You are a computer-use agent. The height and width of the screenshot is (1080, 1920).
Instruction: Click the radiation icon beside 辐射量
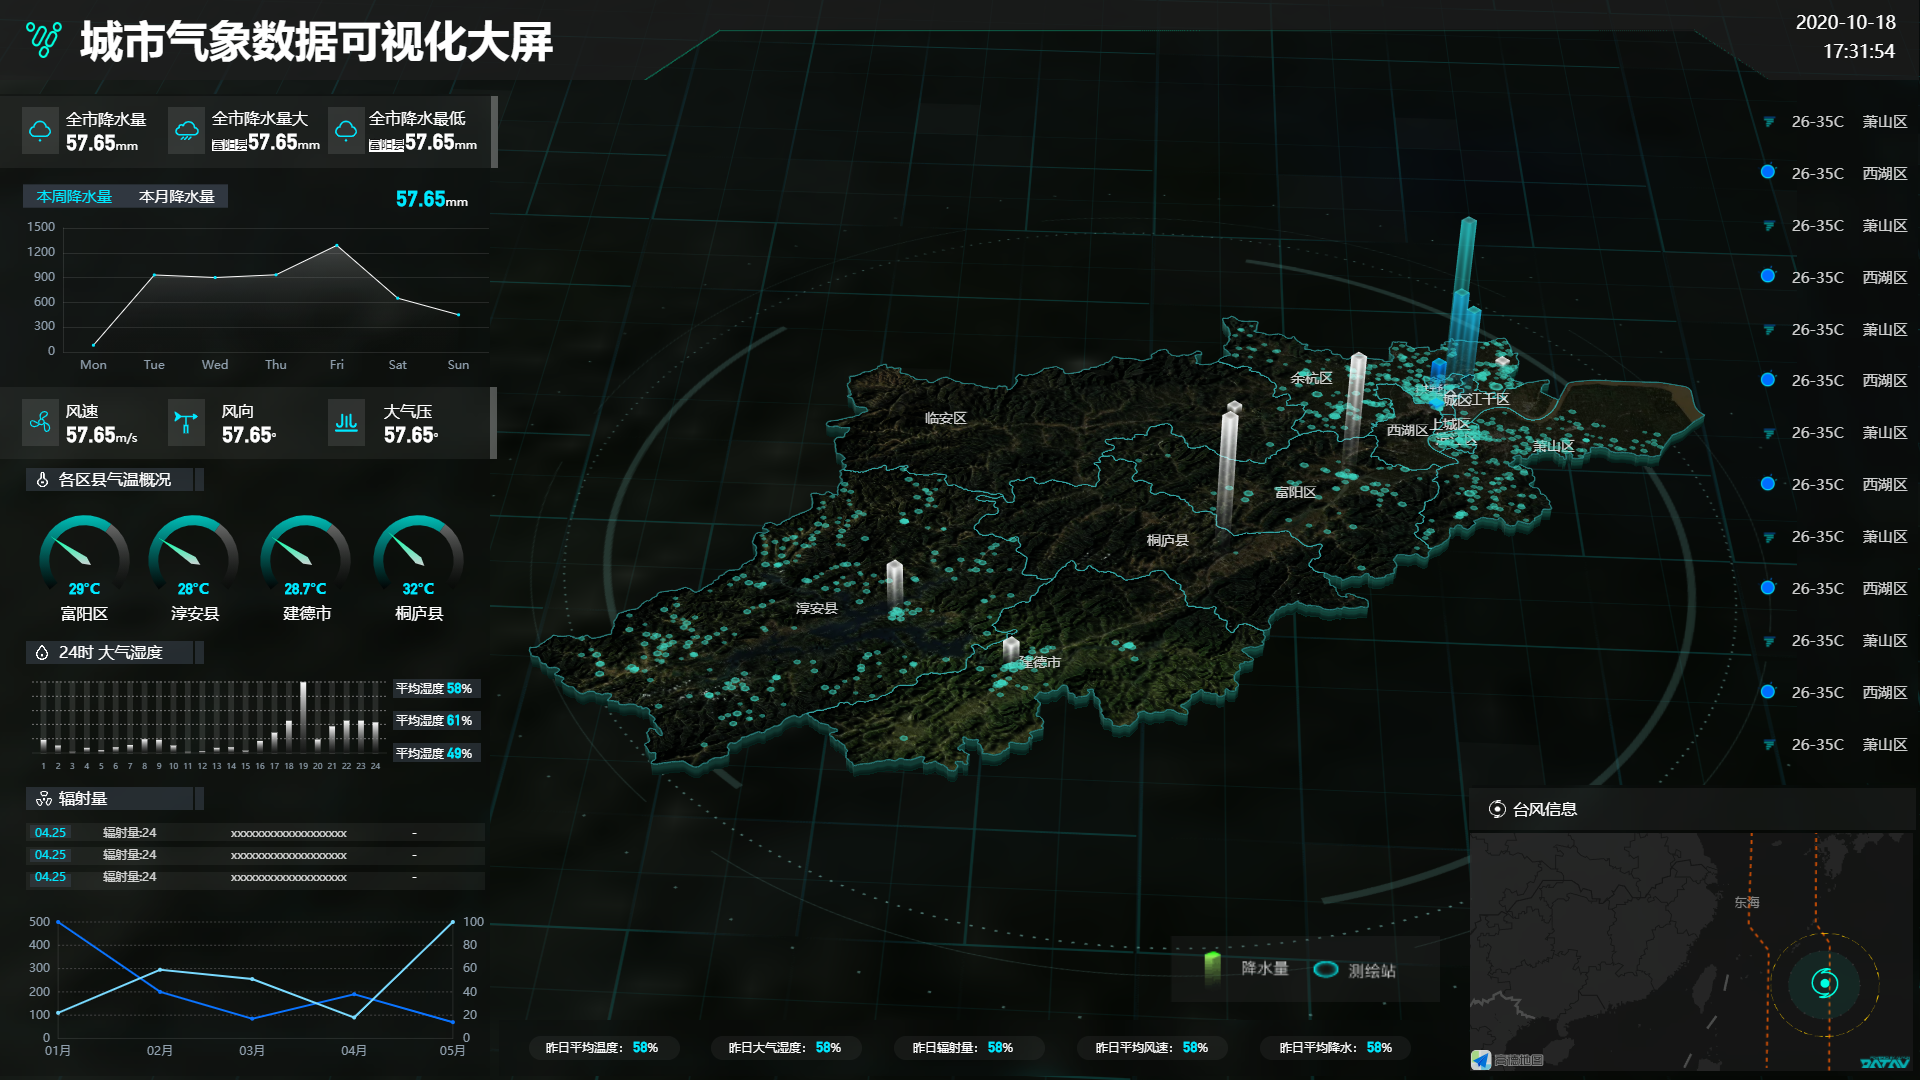pyautogui.click(x=43, y=799)
